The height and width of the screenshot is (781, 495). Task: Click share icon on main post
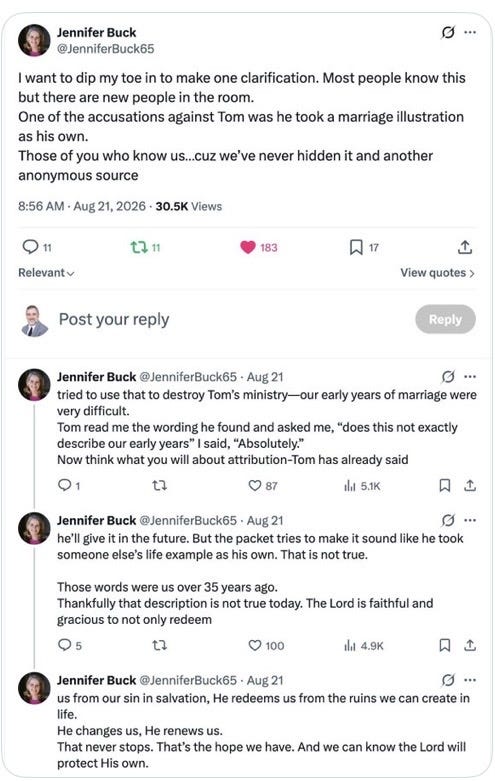coord(465,247)
